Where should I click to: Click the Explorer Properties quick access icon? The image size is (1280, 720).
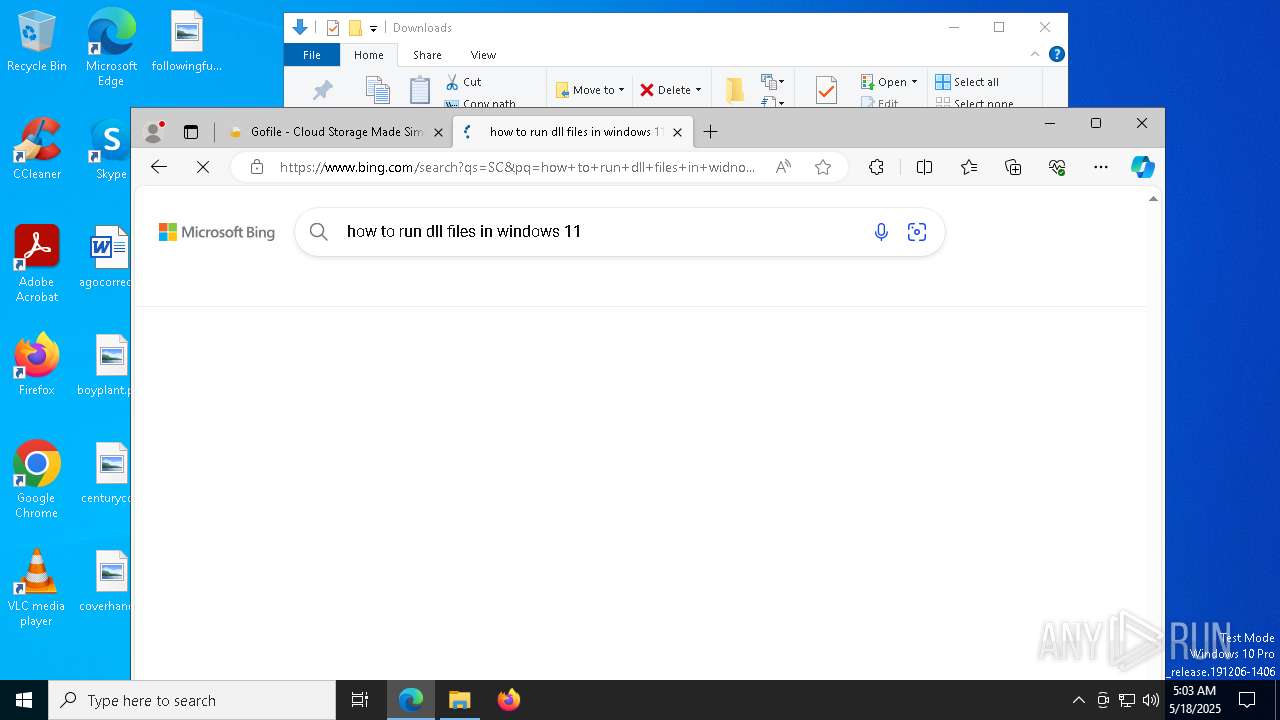(x=333, y=28)
